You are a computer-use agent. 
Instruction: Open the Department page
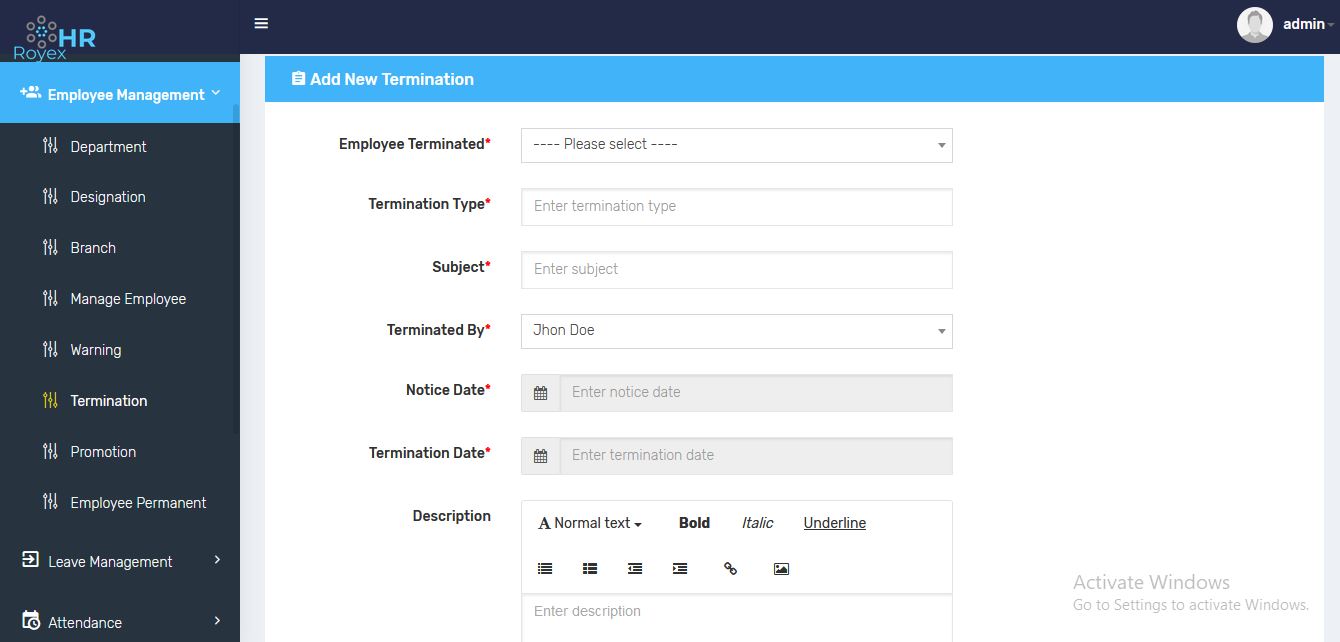(108, 146)
